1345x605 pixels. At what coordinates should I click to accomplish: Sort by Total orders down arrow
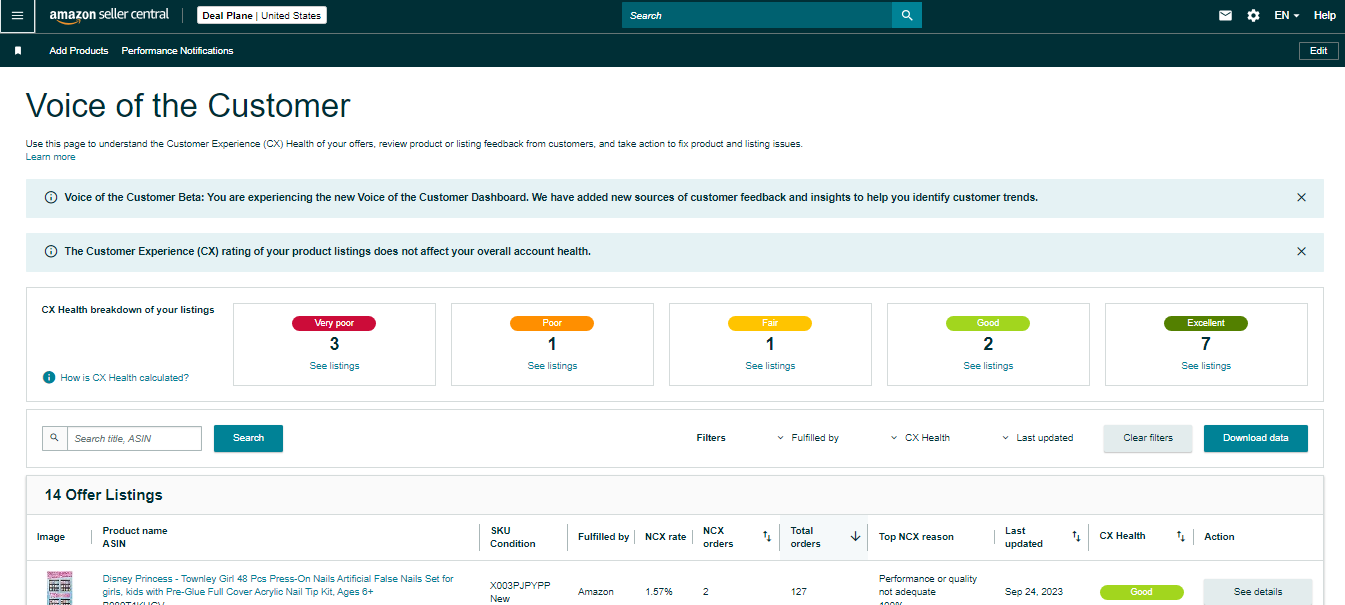pos(855,537)
